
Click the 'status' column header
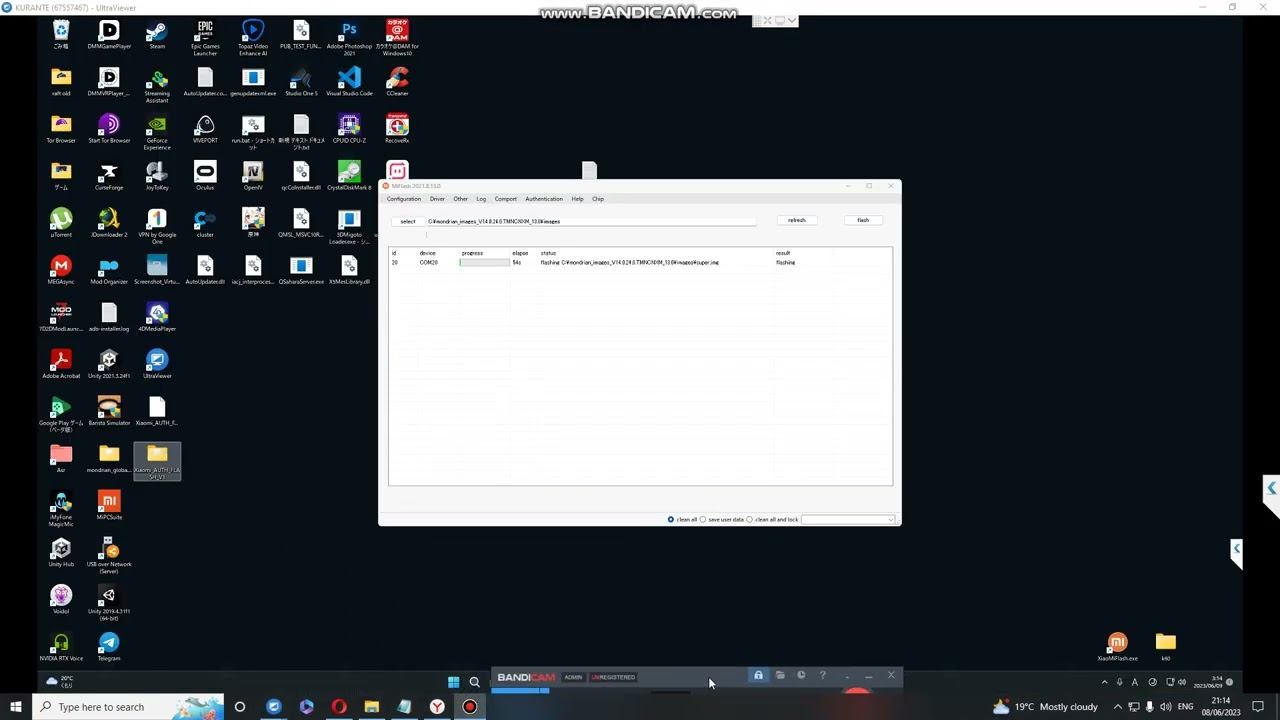548,253
